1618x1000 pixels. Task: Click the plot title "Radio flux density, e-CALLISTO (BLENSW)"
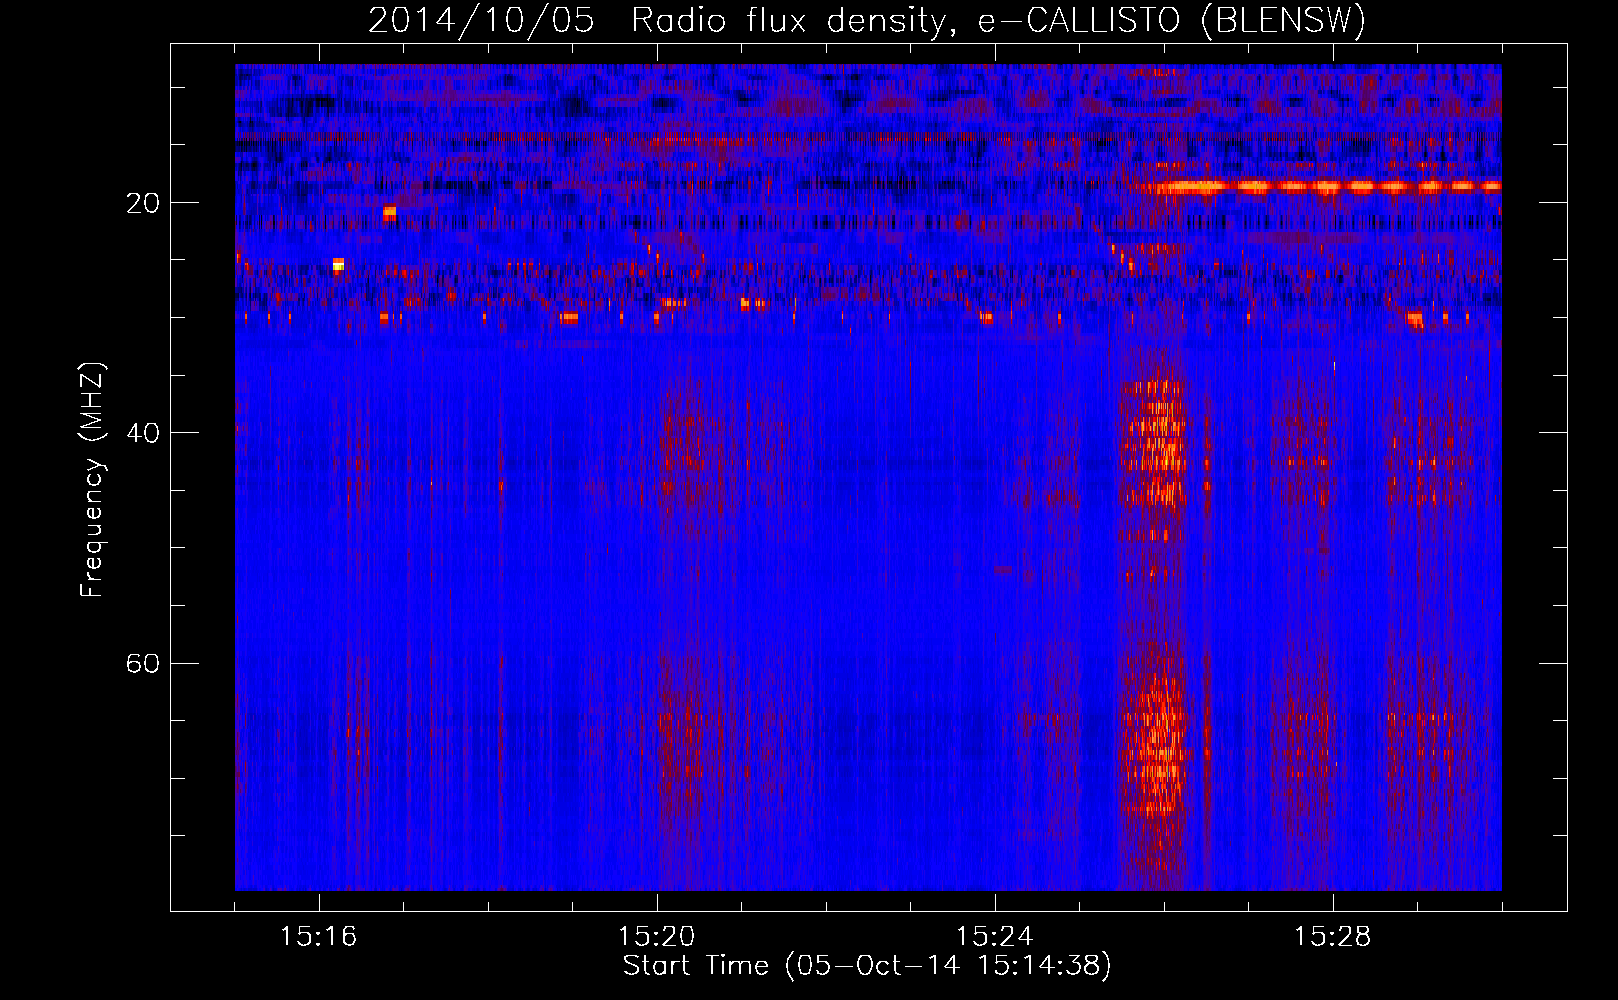tap(998, 21)
